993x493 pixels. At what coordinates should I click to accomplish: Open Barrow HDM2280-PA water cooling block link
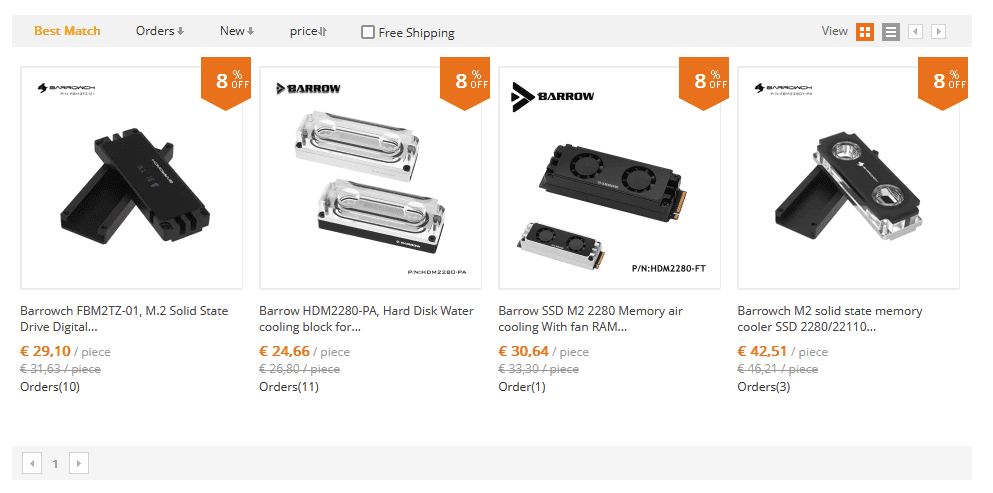tap(366, 319)
